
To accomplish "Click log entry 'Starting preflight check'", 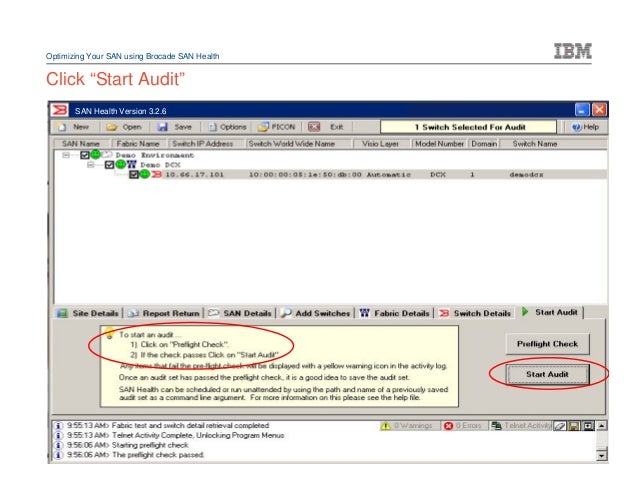I will [150, 445].
